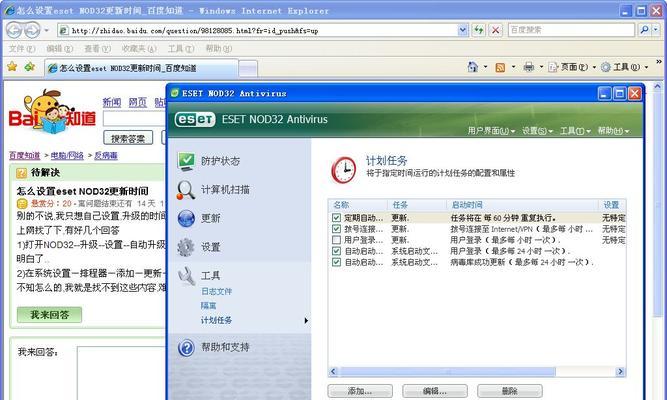Open the IE File (文件) menu
This screenshot has height=400, width=667.
point(22,49)
